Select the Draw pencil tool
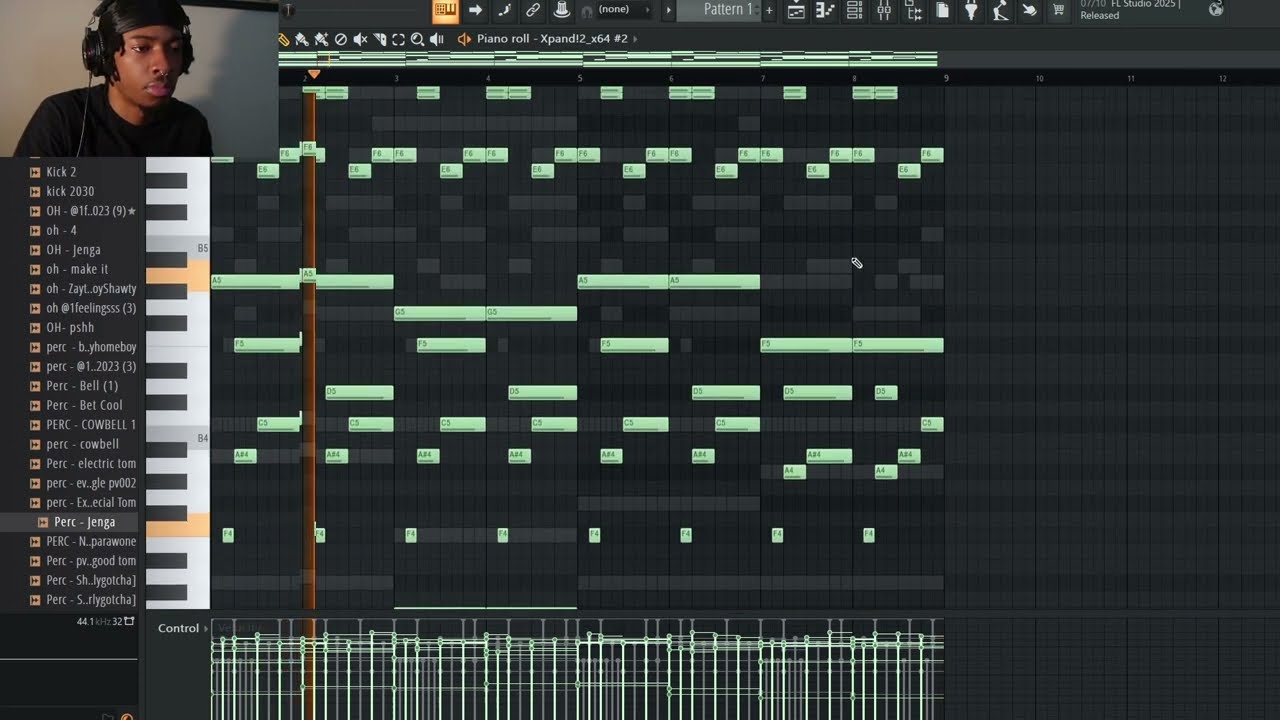Viewport: 1280px width, 720px height. (284, 39)
